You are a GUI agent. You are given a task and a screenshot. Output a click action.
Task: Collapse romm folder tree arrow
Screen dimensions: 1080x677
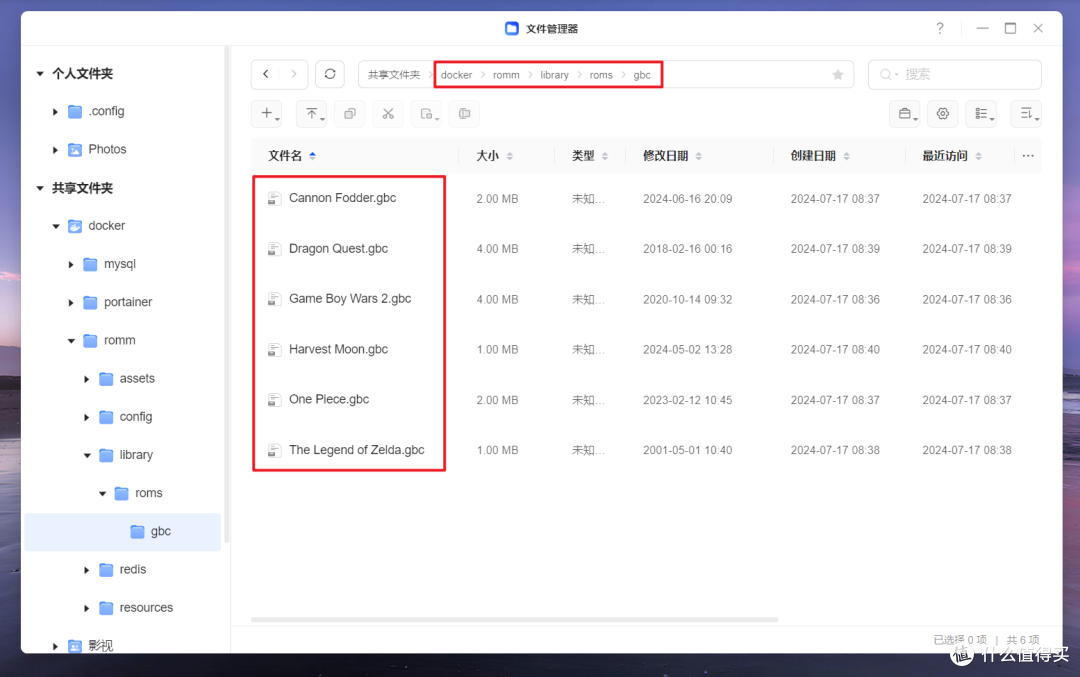point(71,341)
